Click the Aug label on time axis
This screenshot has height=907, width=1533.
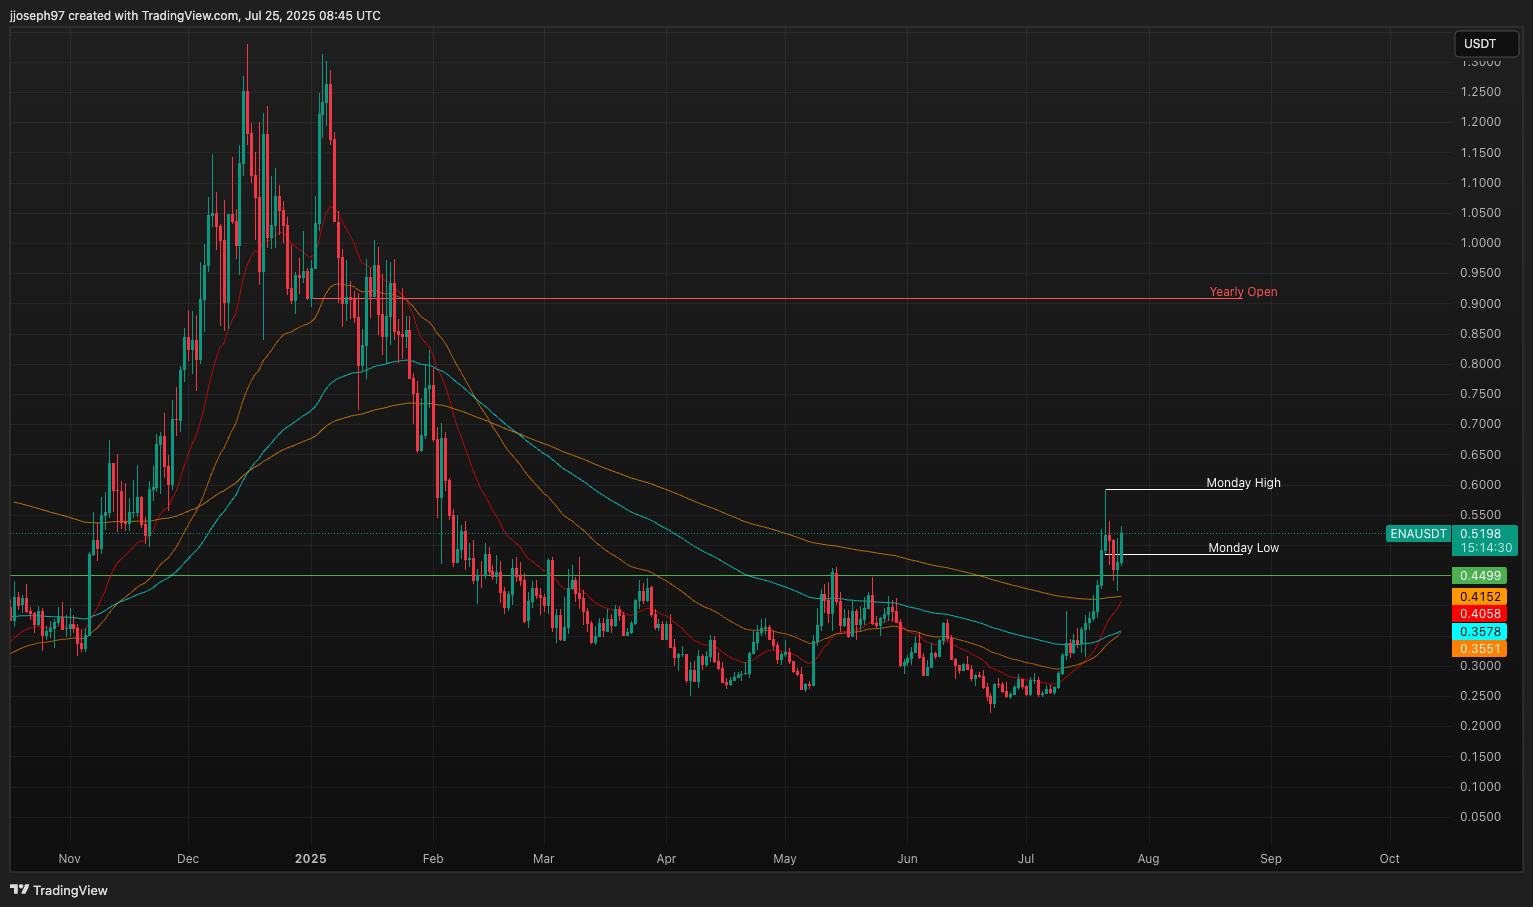tap(1148, 859)
